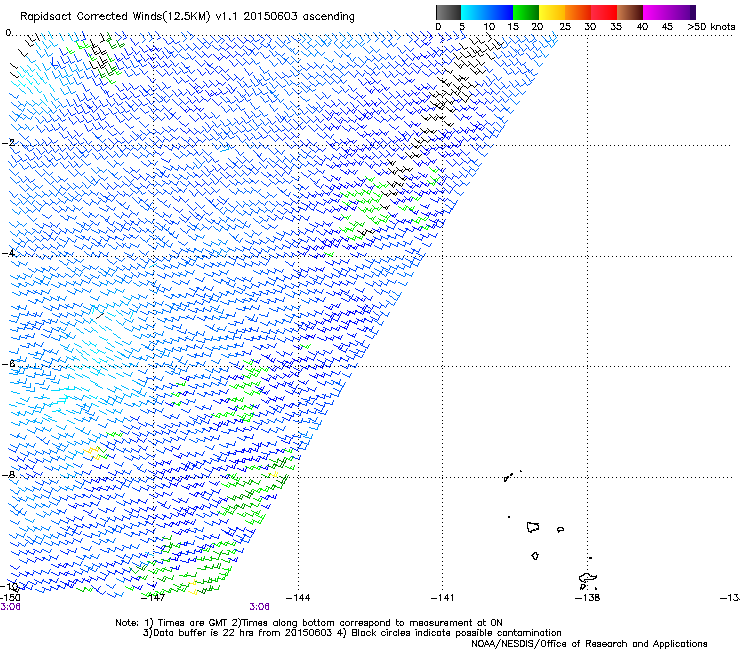Click the "-8" latitude axis label
Viewport: 740px width, 650px height.
tap(8, 474)
